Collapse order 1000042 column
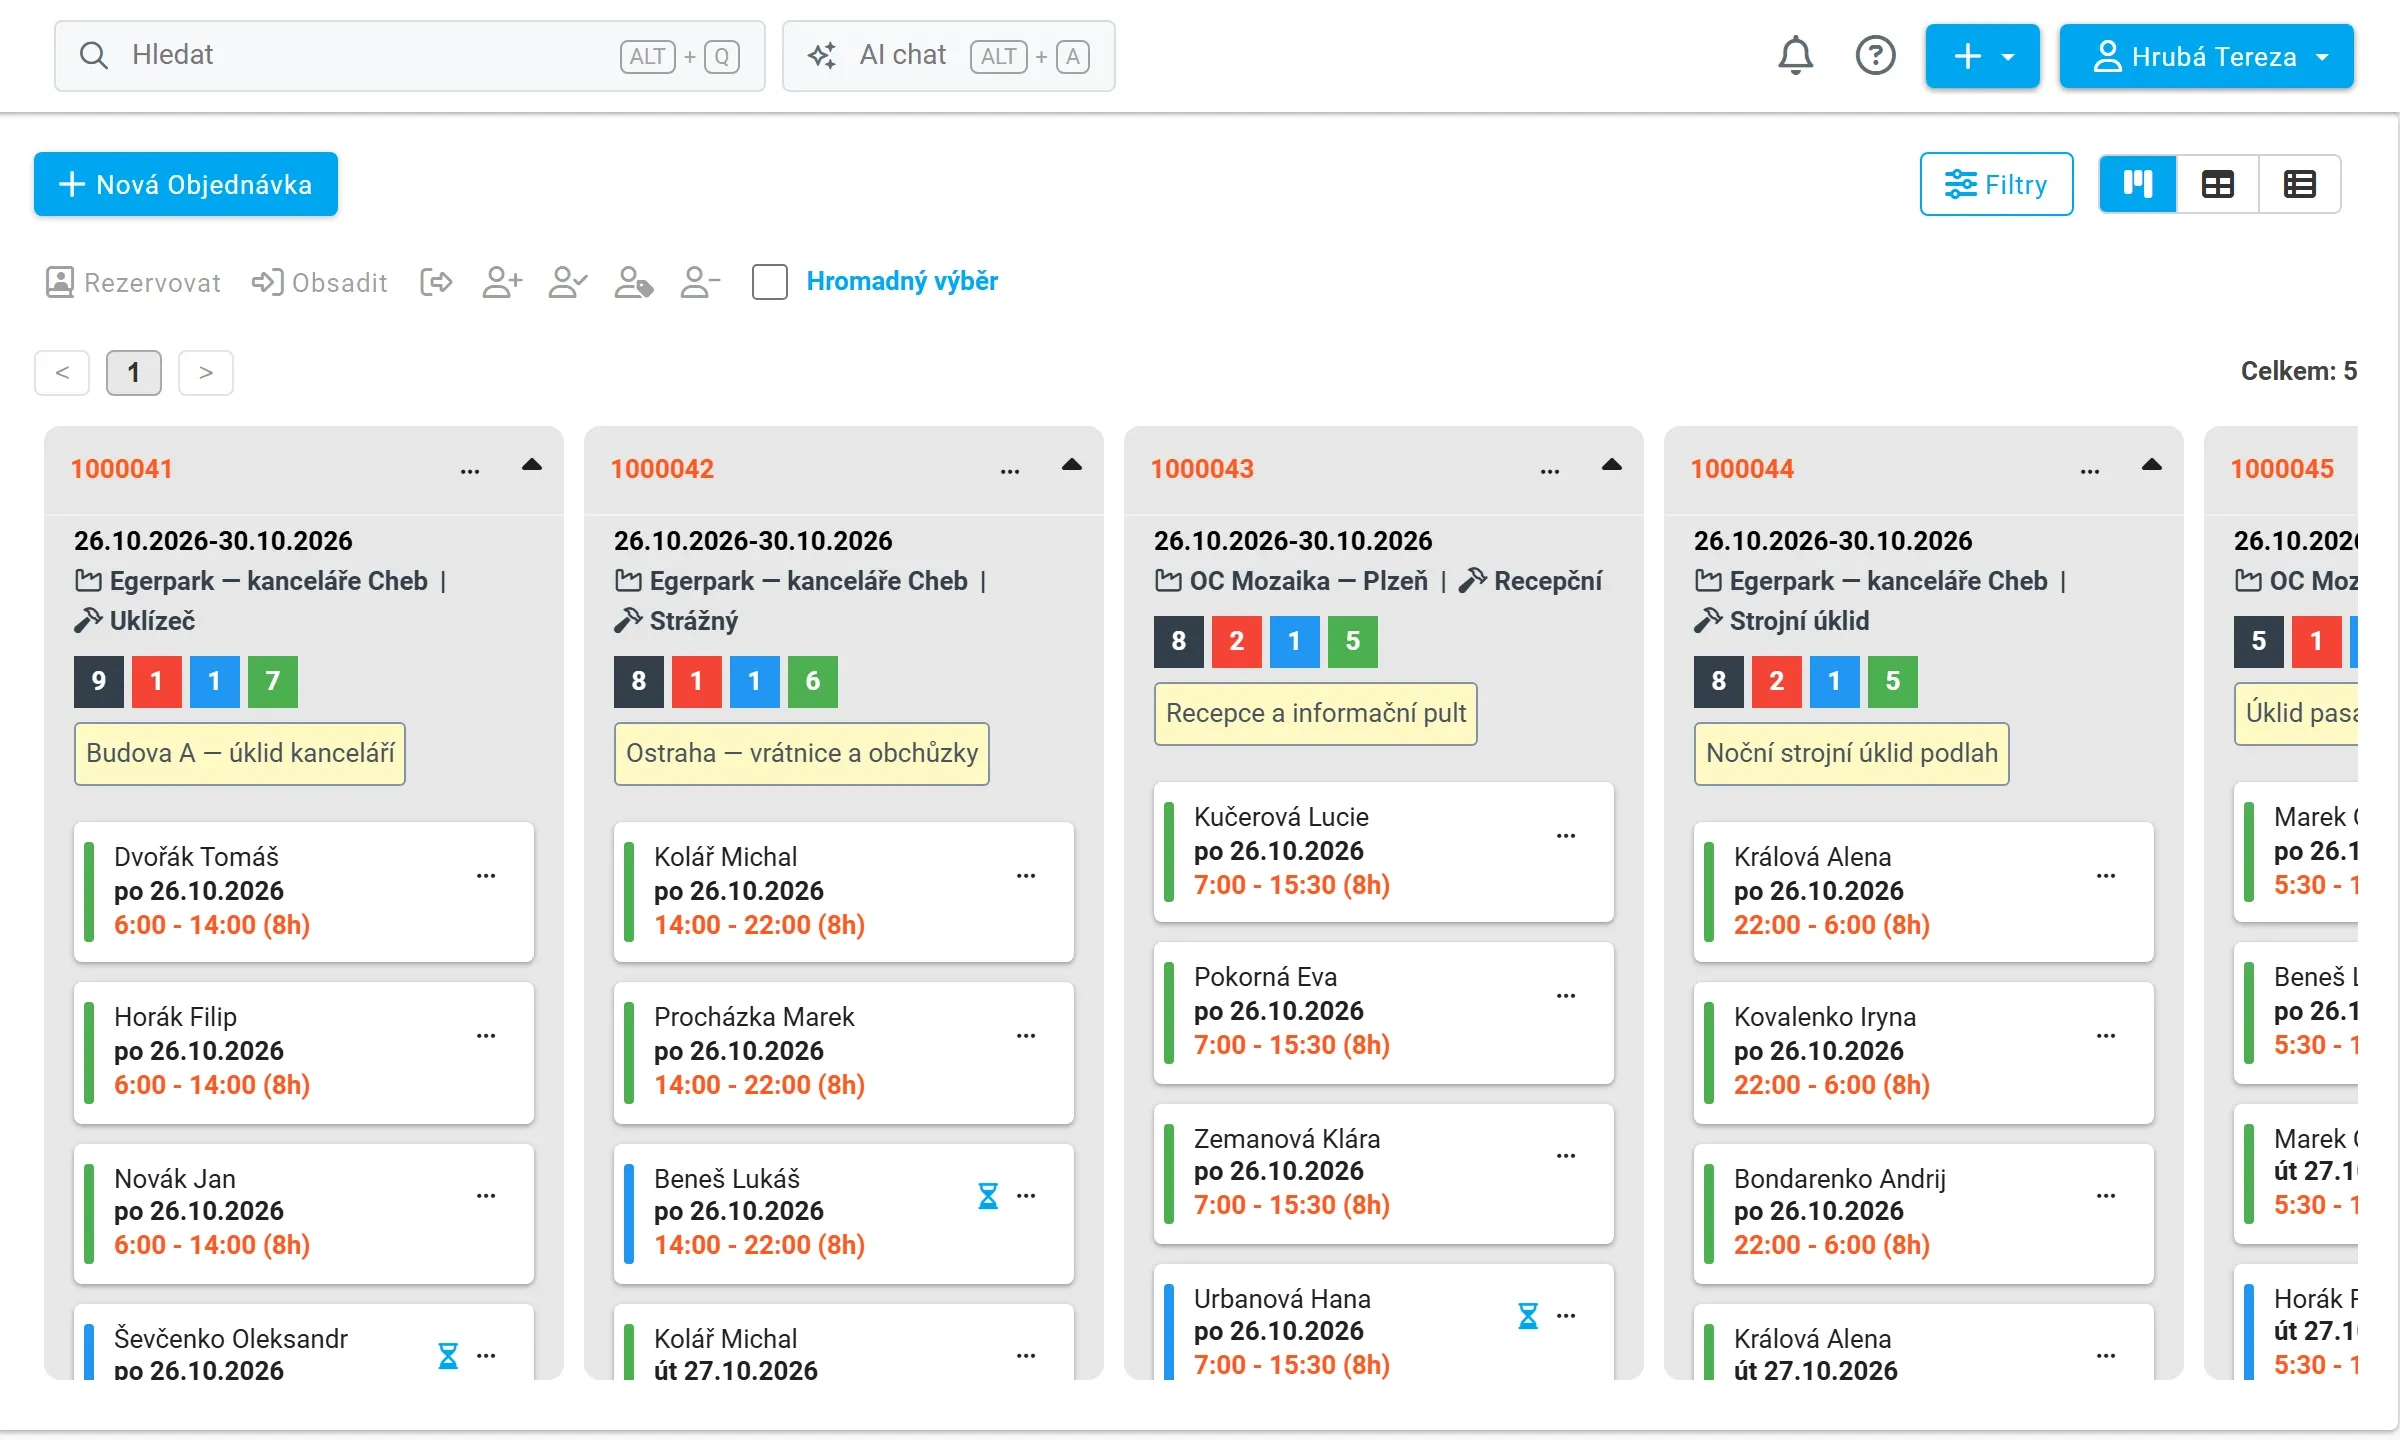 [x=1072, y=465]
